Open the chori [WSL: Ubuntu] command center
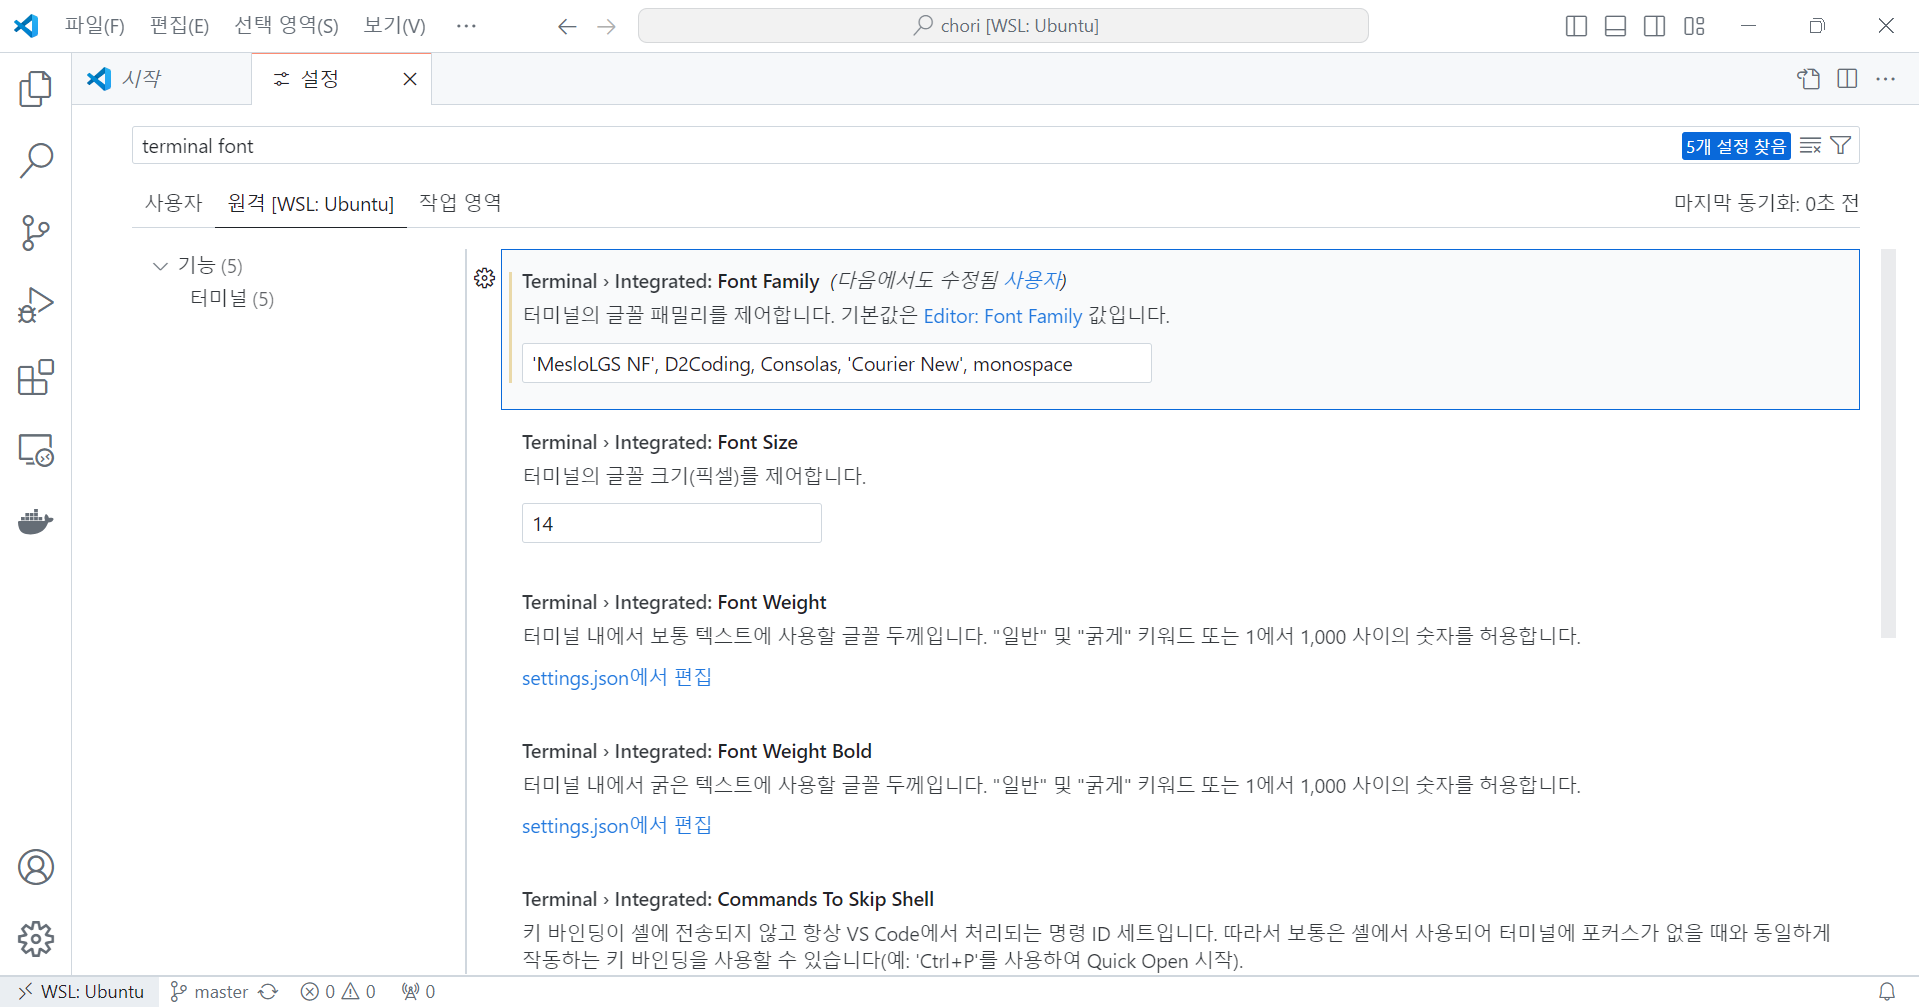 click(1003, 26)
